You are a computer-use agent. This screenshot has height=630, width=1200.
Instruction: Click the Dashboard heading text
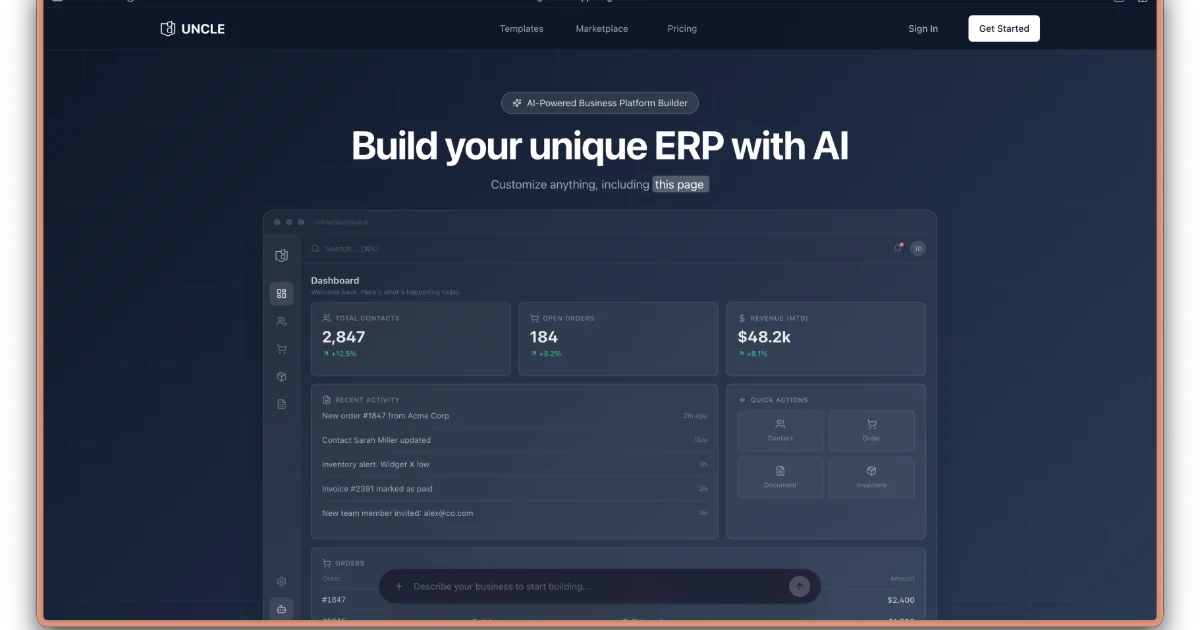[x=335, y=281]
